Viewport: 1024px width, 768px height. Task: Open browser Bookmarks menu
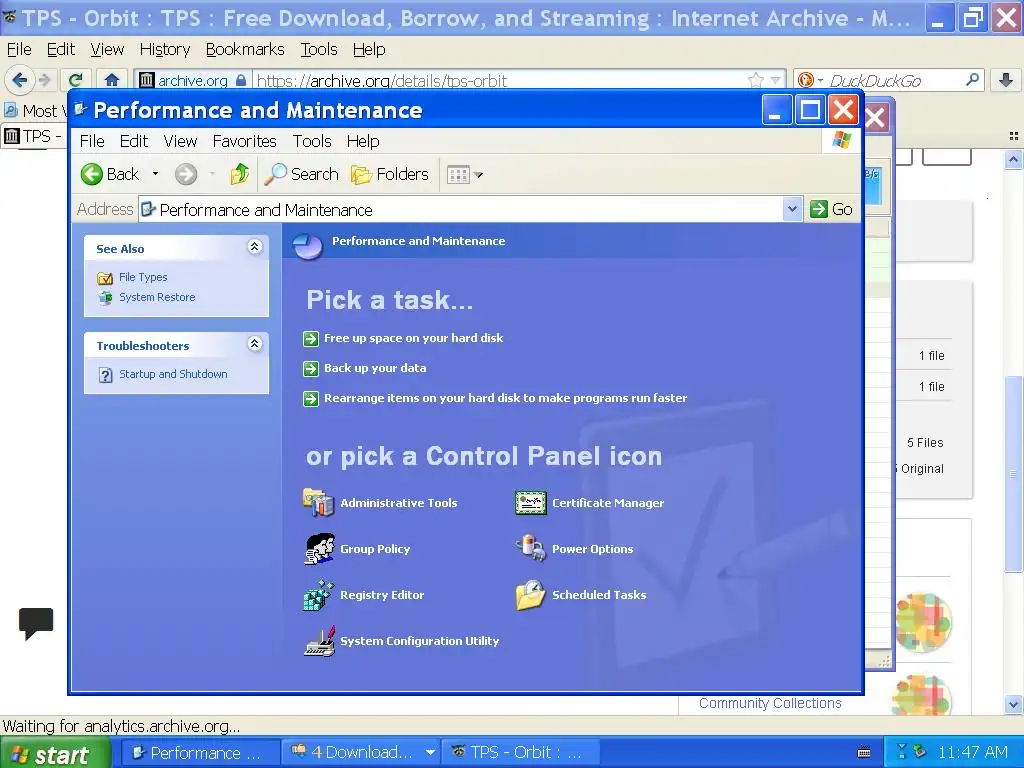tap(245, 50)
